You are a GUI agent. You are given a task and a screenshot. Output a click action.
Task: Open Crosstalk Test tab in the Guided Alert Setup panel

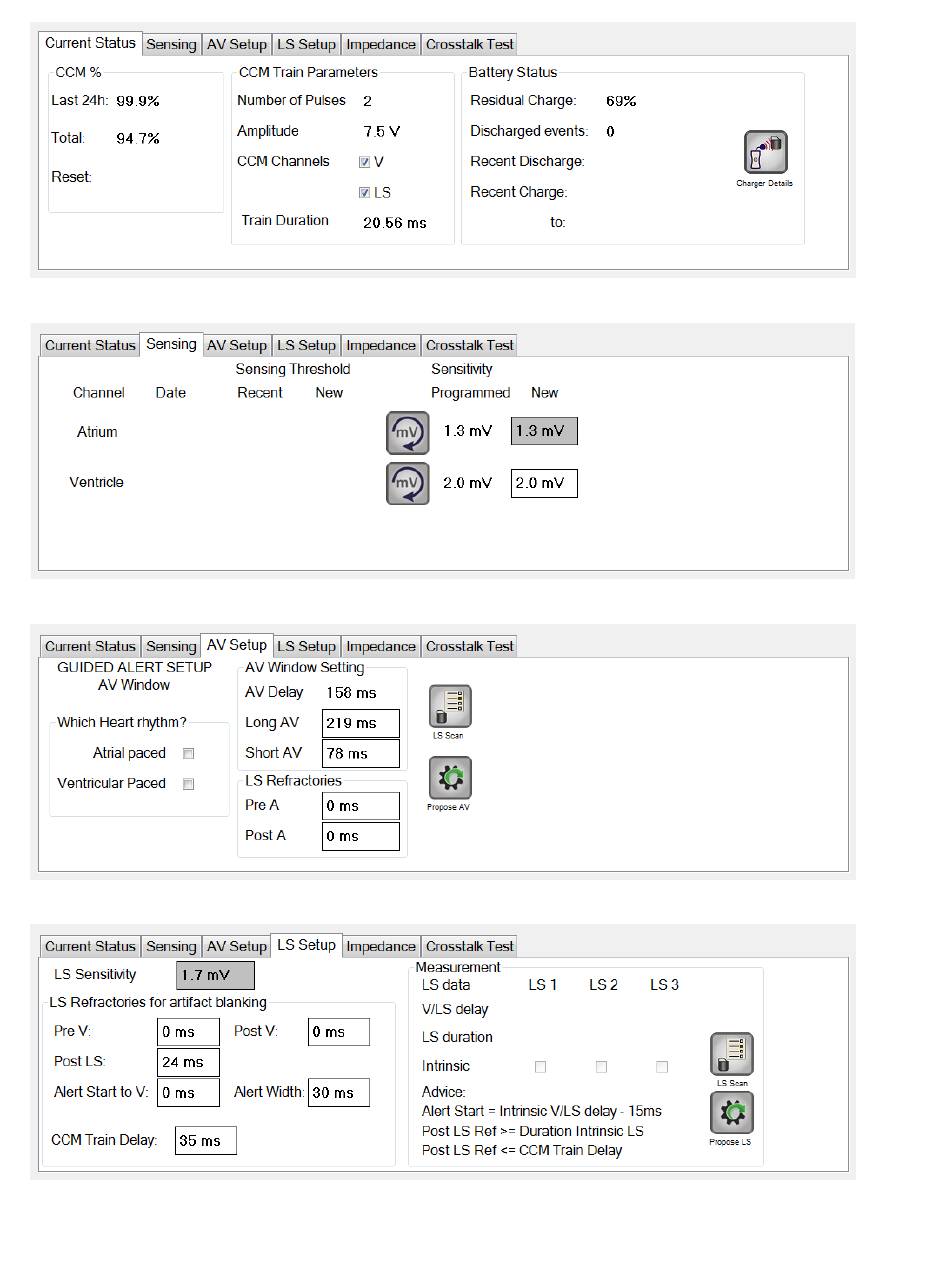[x=470, y=646]
